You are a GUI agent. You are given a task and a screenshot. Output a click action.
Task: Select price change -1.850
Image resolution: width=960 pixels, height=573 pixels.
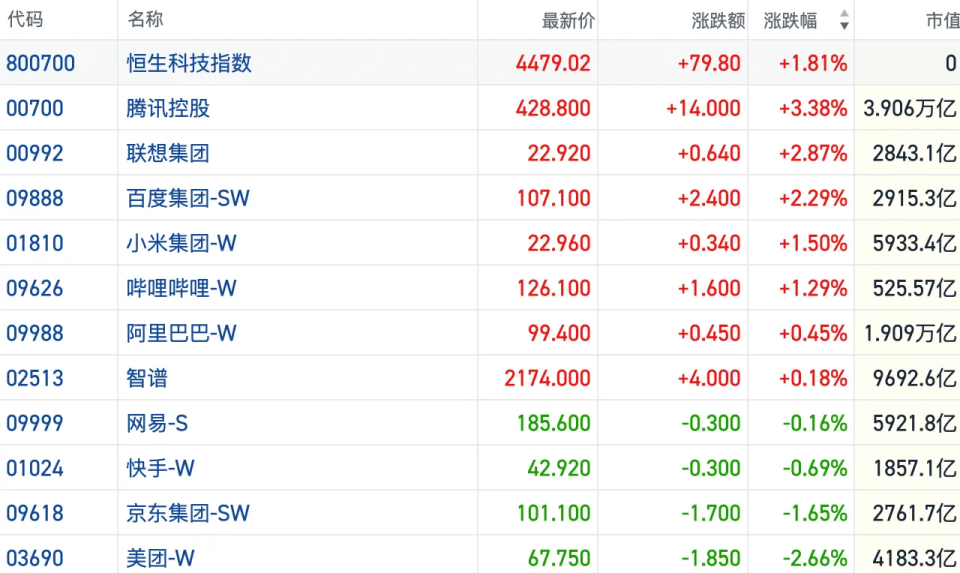point(711,558)
